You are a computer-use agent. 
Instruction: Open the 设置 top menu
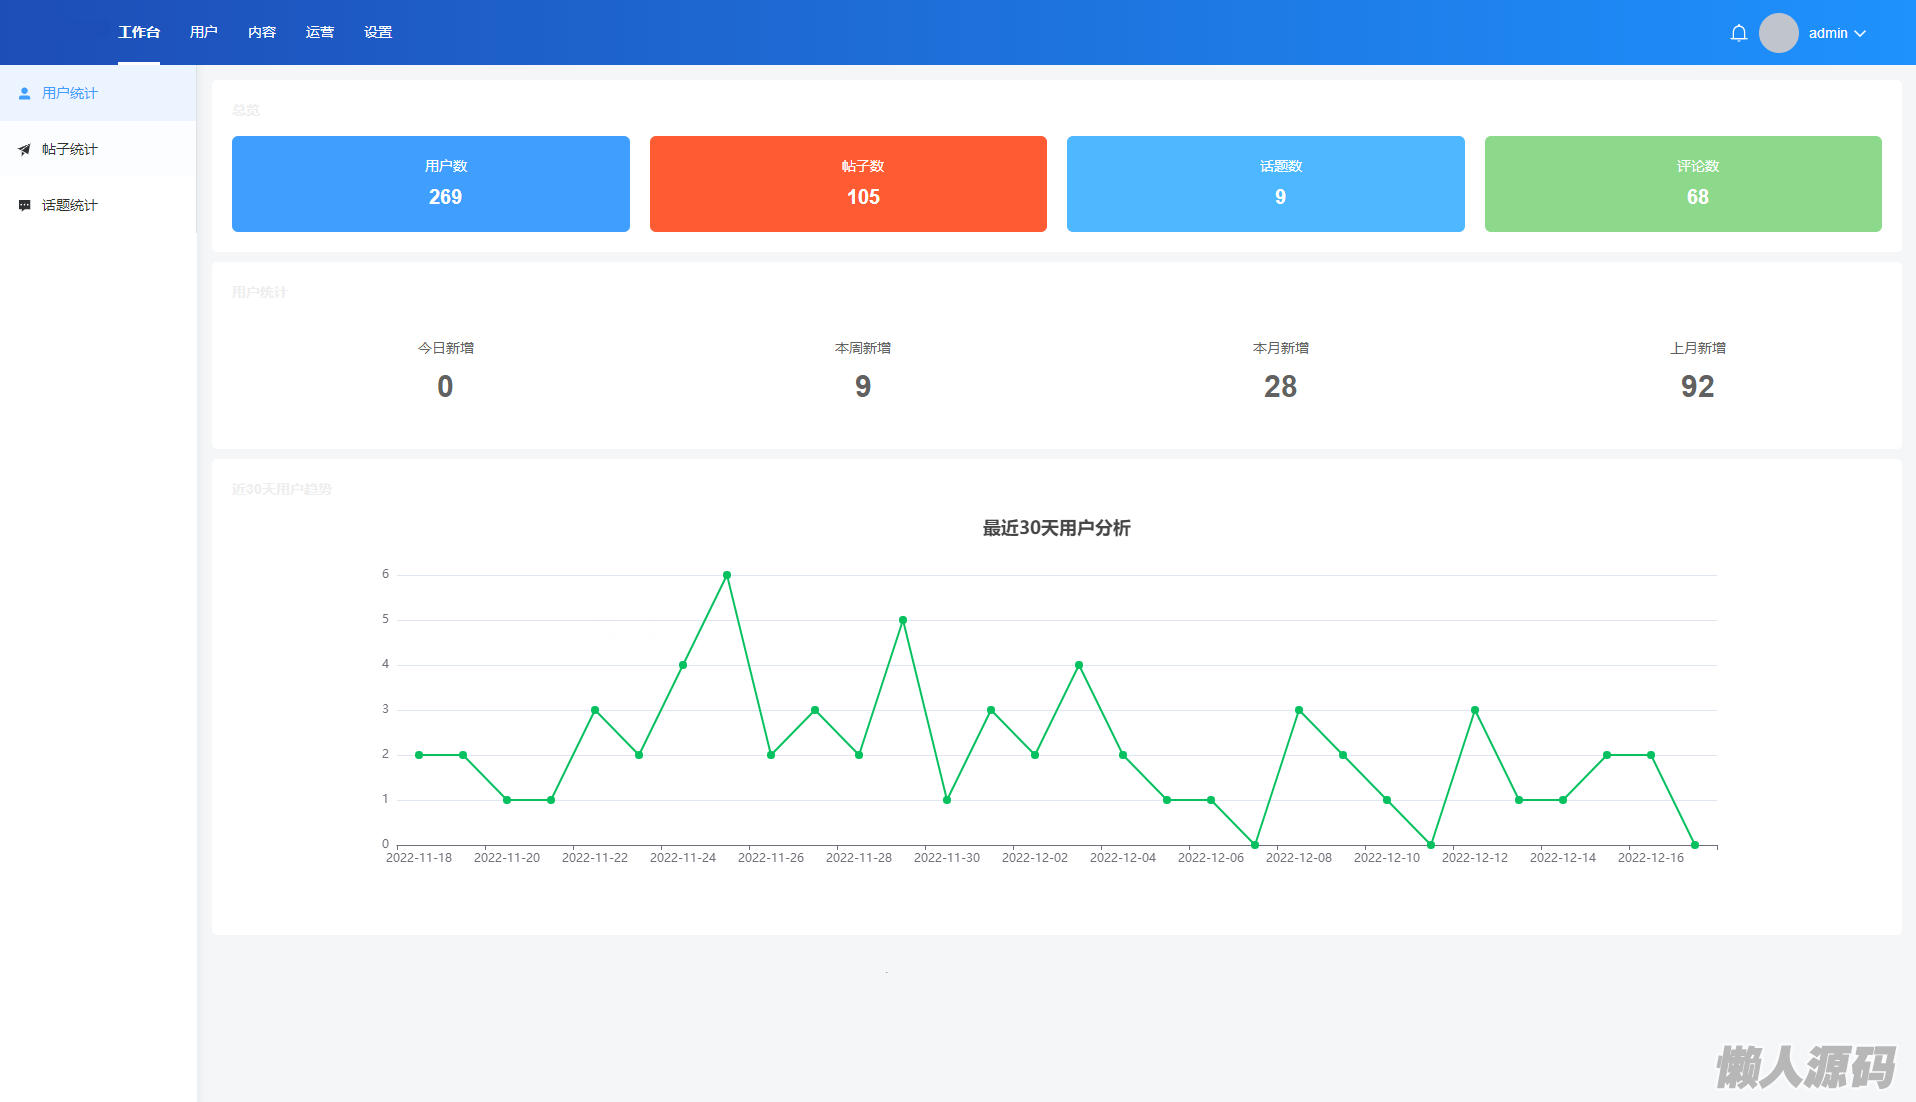coord(378,32)
